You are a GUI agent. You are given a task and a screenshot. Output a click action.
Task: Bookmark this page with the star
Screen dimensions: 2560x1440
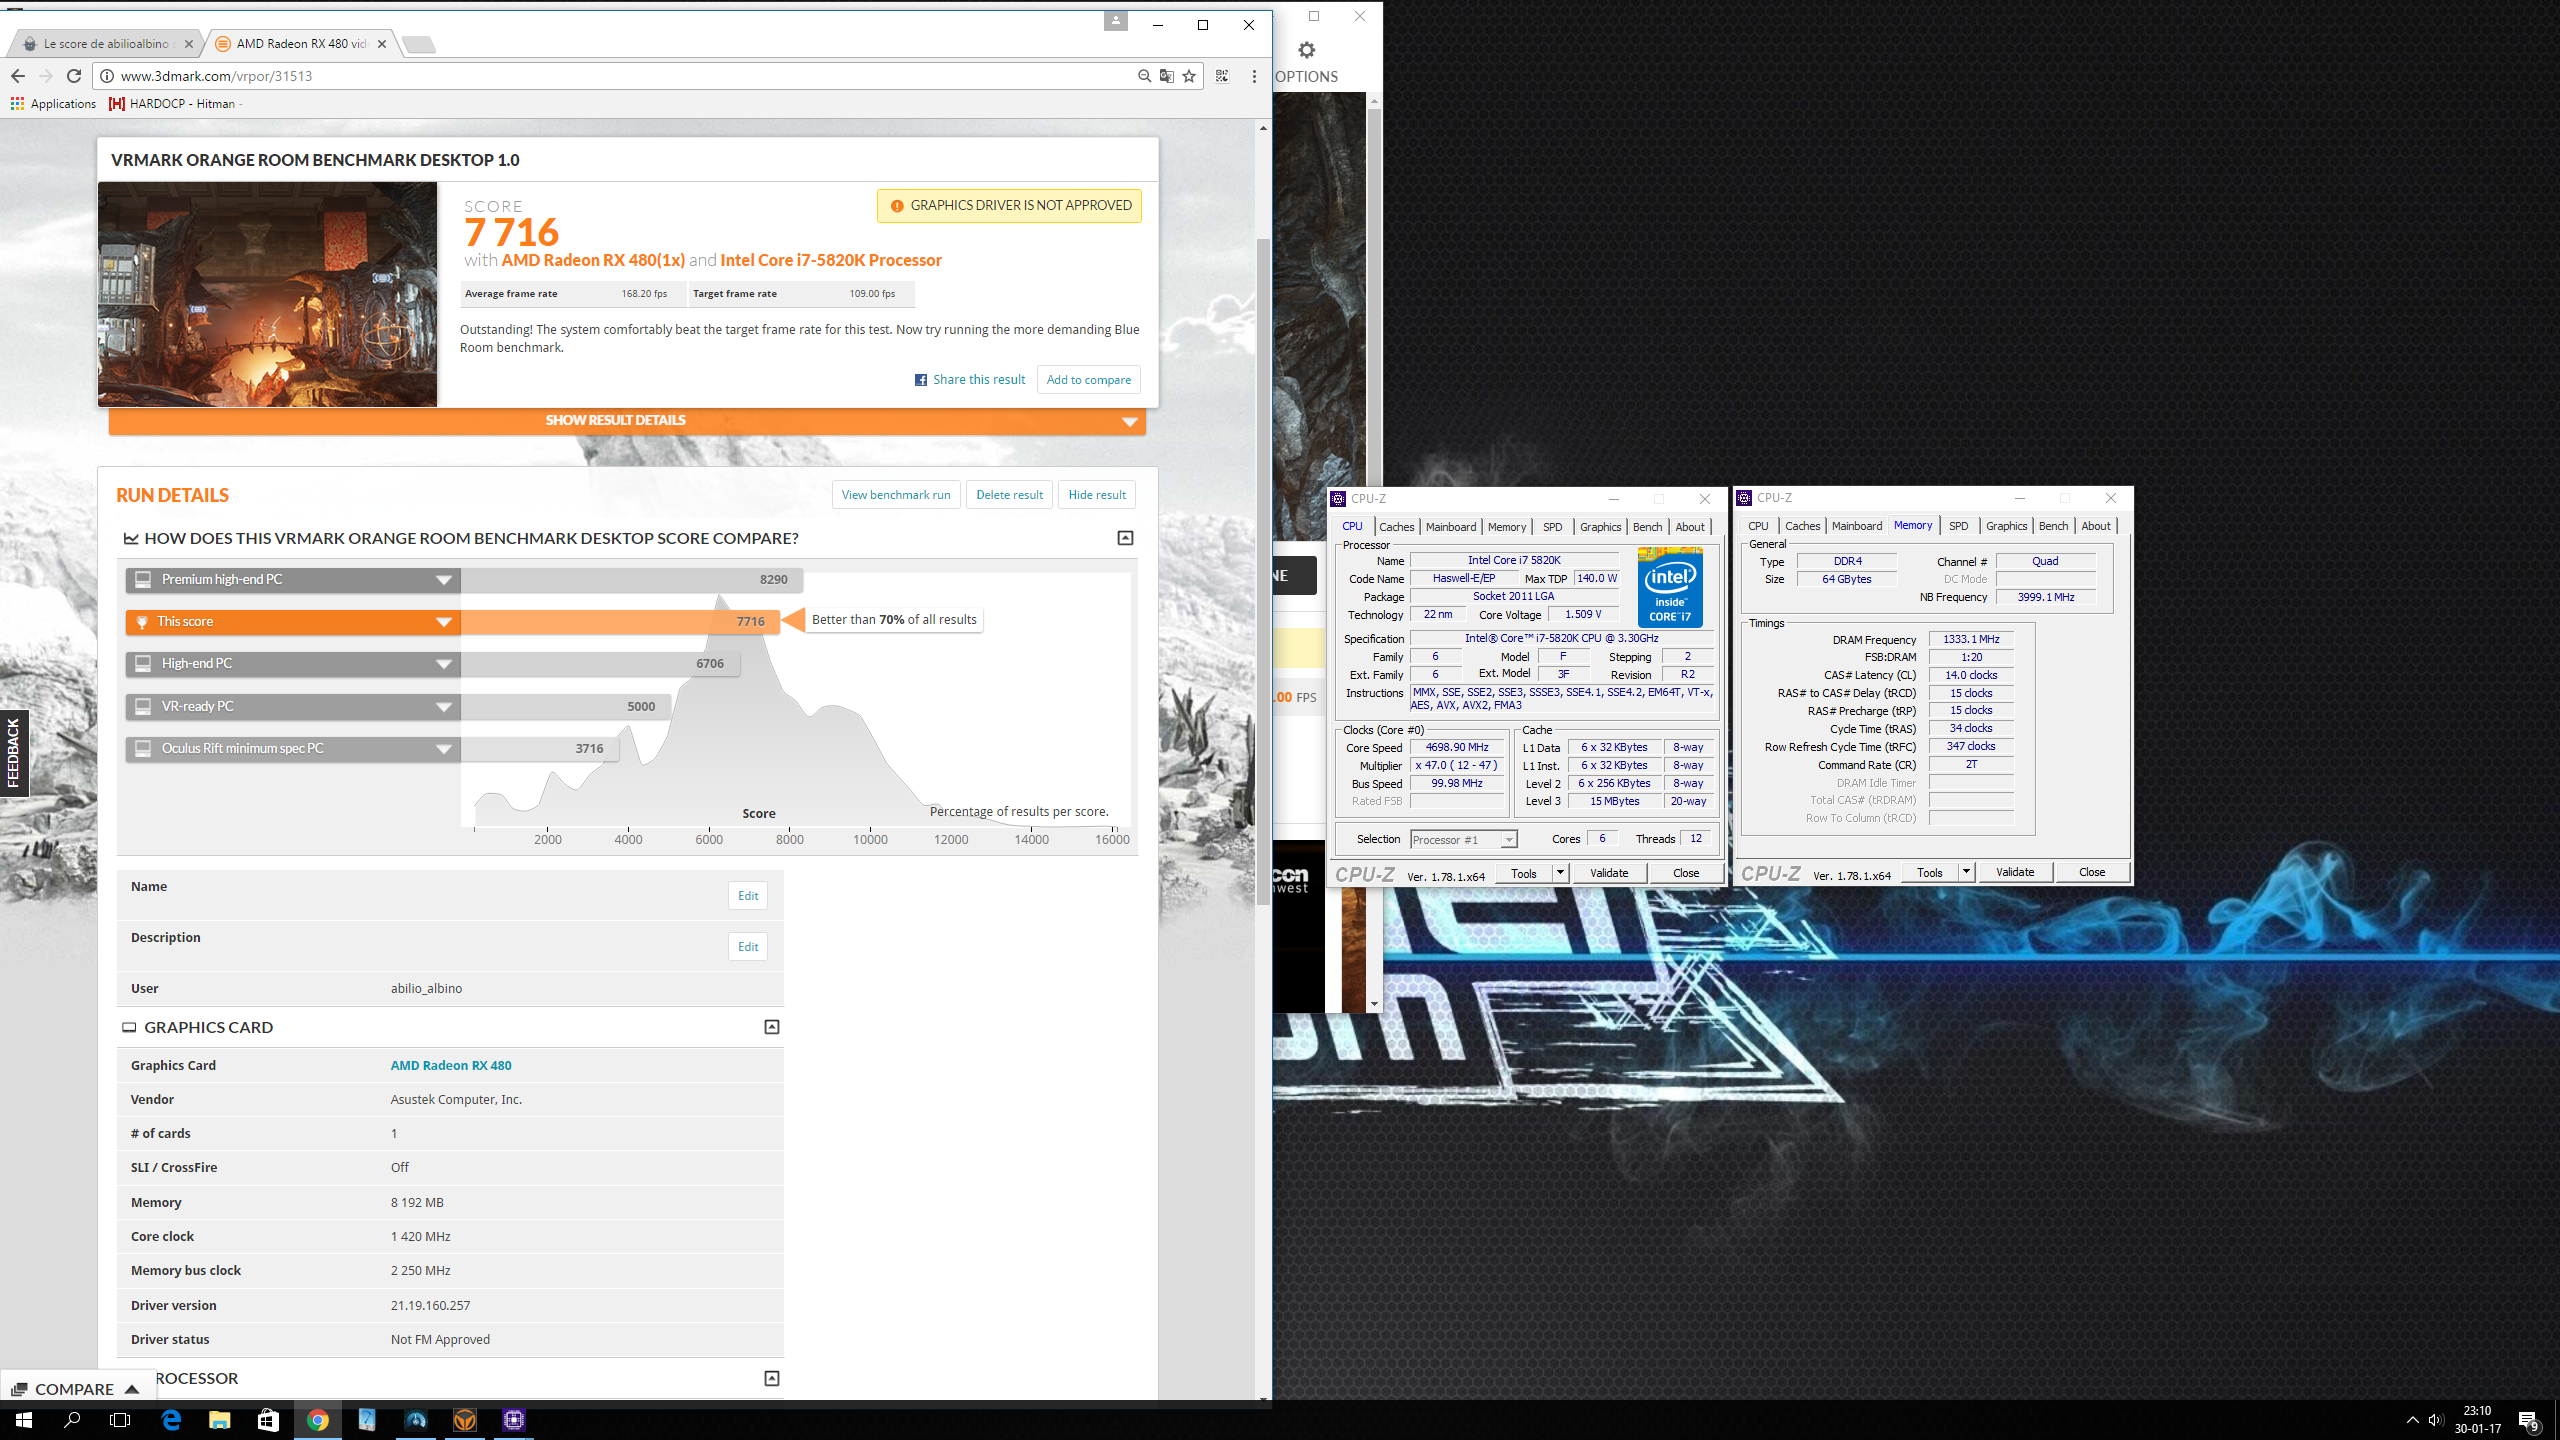(1189, 76)
